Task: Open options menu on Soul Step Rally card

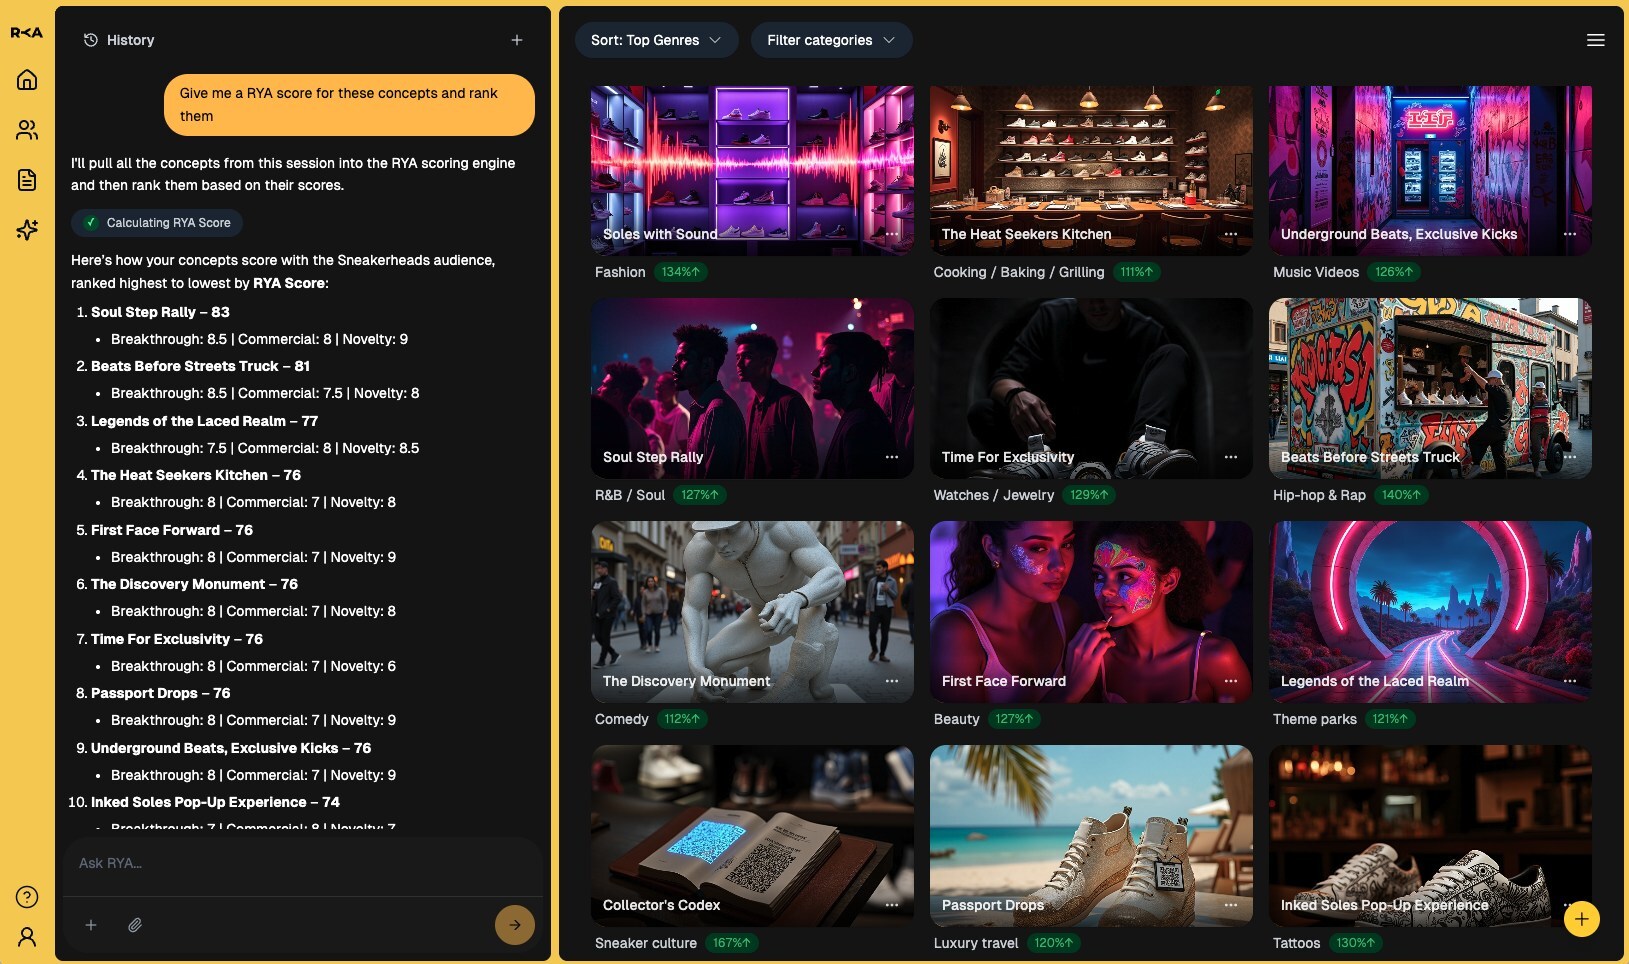Action: coord(891,457)
